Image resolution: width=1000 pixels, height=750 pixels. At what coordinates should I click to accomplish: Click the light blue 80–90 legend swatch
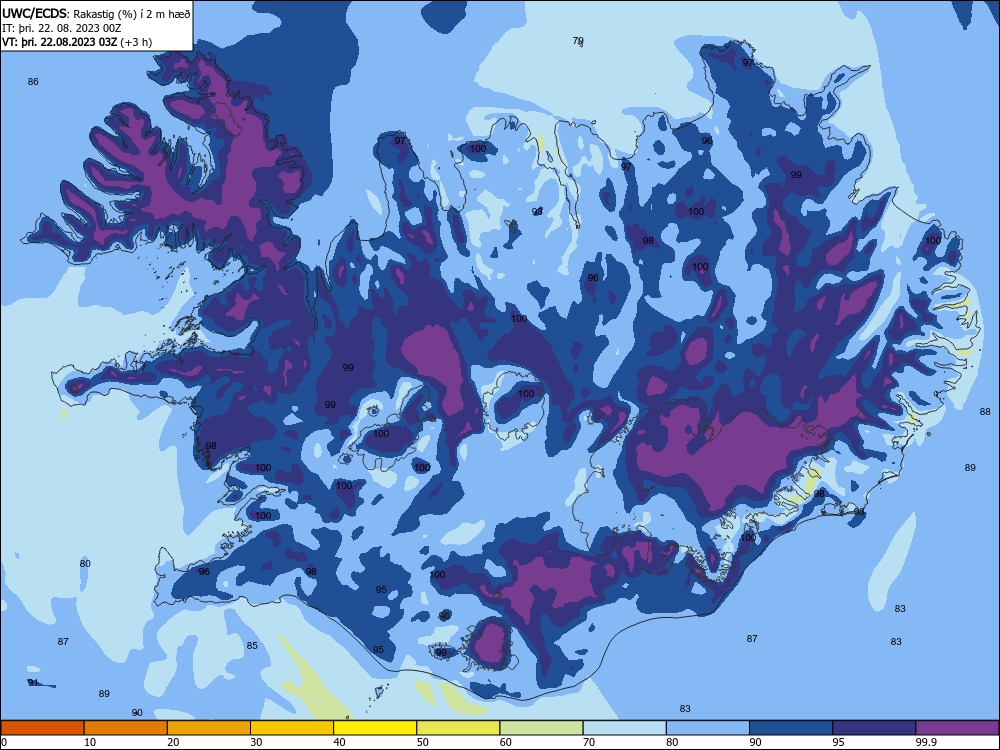tap(708, 728)
